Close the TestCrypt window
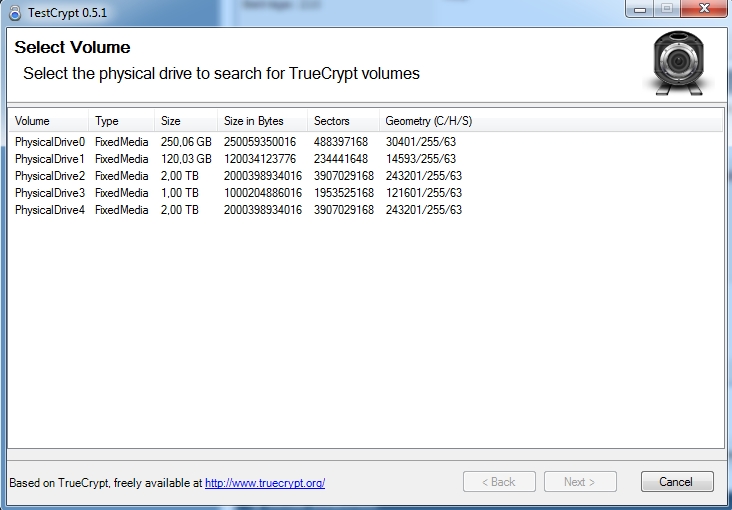This screenshot has width=732, height=510. (704, 8)
